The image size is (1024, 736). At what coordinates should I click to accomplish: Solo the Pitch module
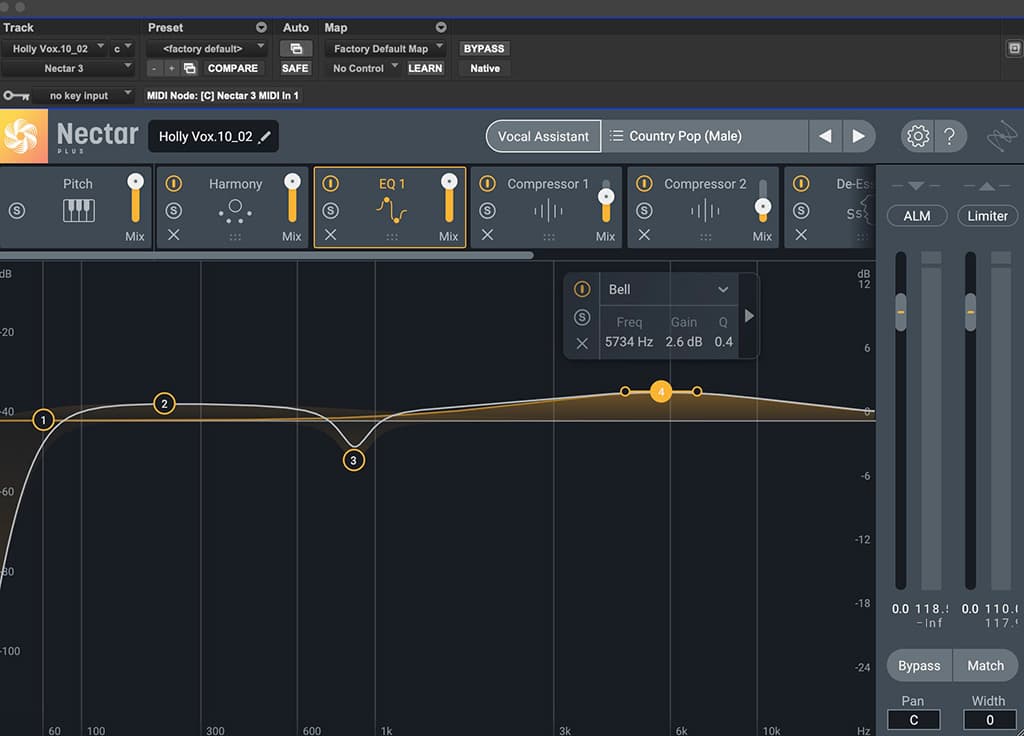pos(17,210)
